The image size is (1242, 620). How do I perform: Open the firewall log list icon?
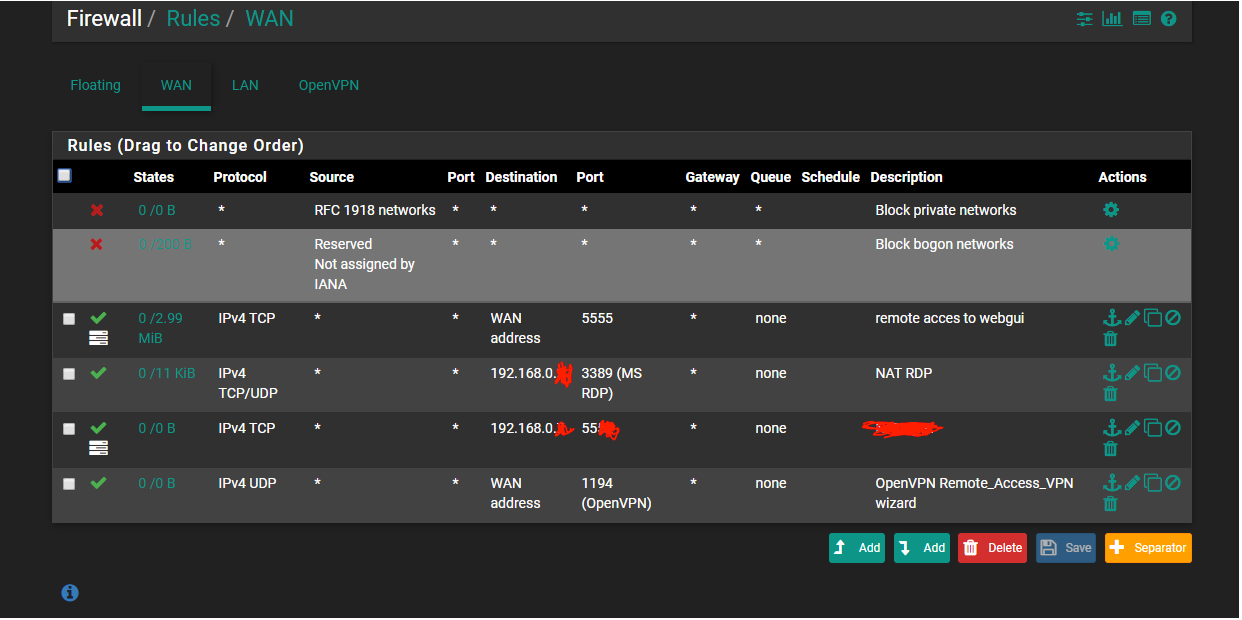point(1141,19)
